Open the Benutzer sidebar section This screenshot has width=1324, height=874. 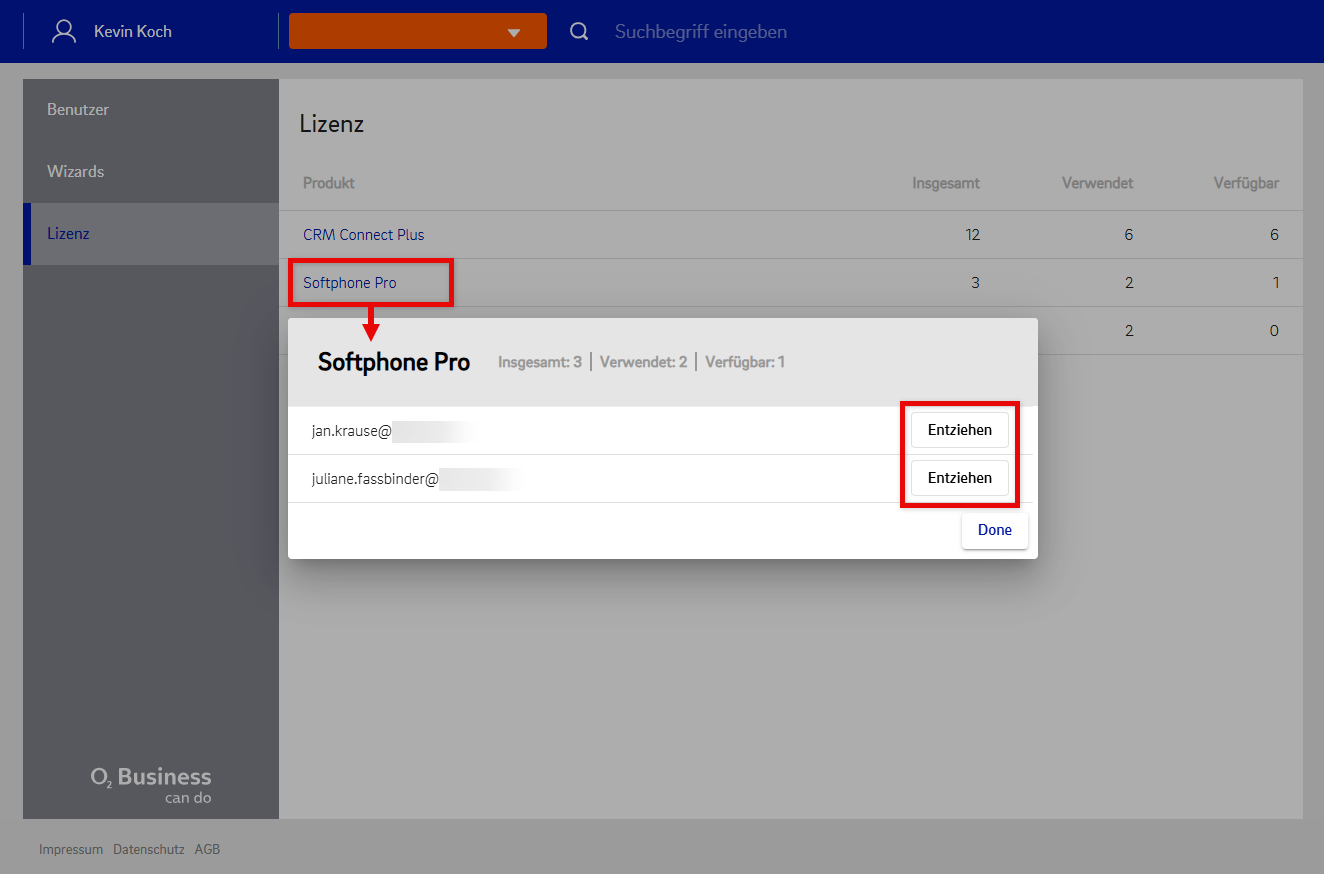point(78,109)
